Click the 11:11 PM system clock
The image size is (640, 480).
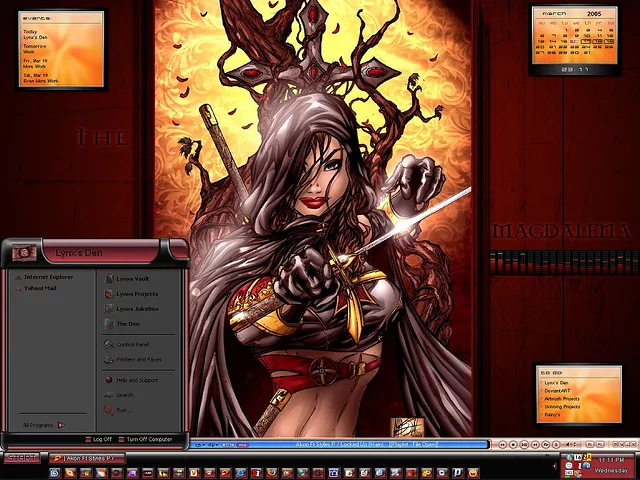[611, 460]
